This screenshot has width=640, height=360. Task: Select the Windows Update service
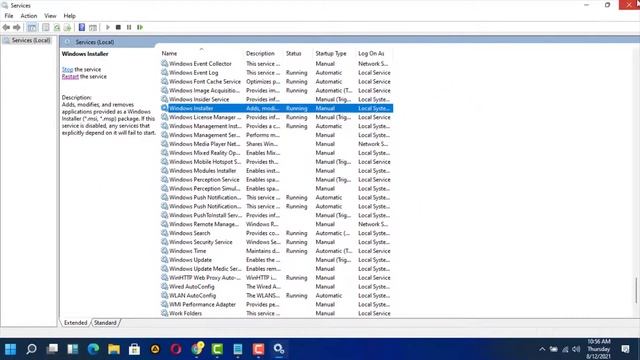[276, 260]
